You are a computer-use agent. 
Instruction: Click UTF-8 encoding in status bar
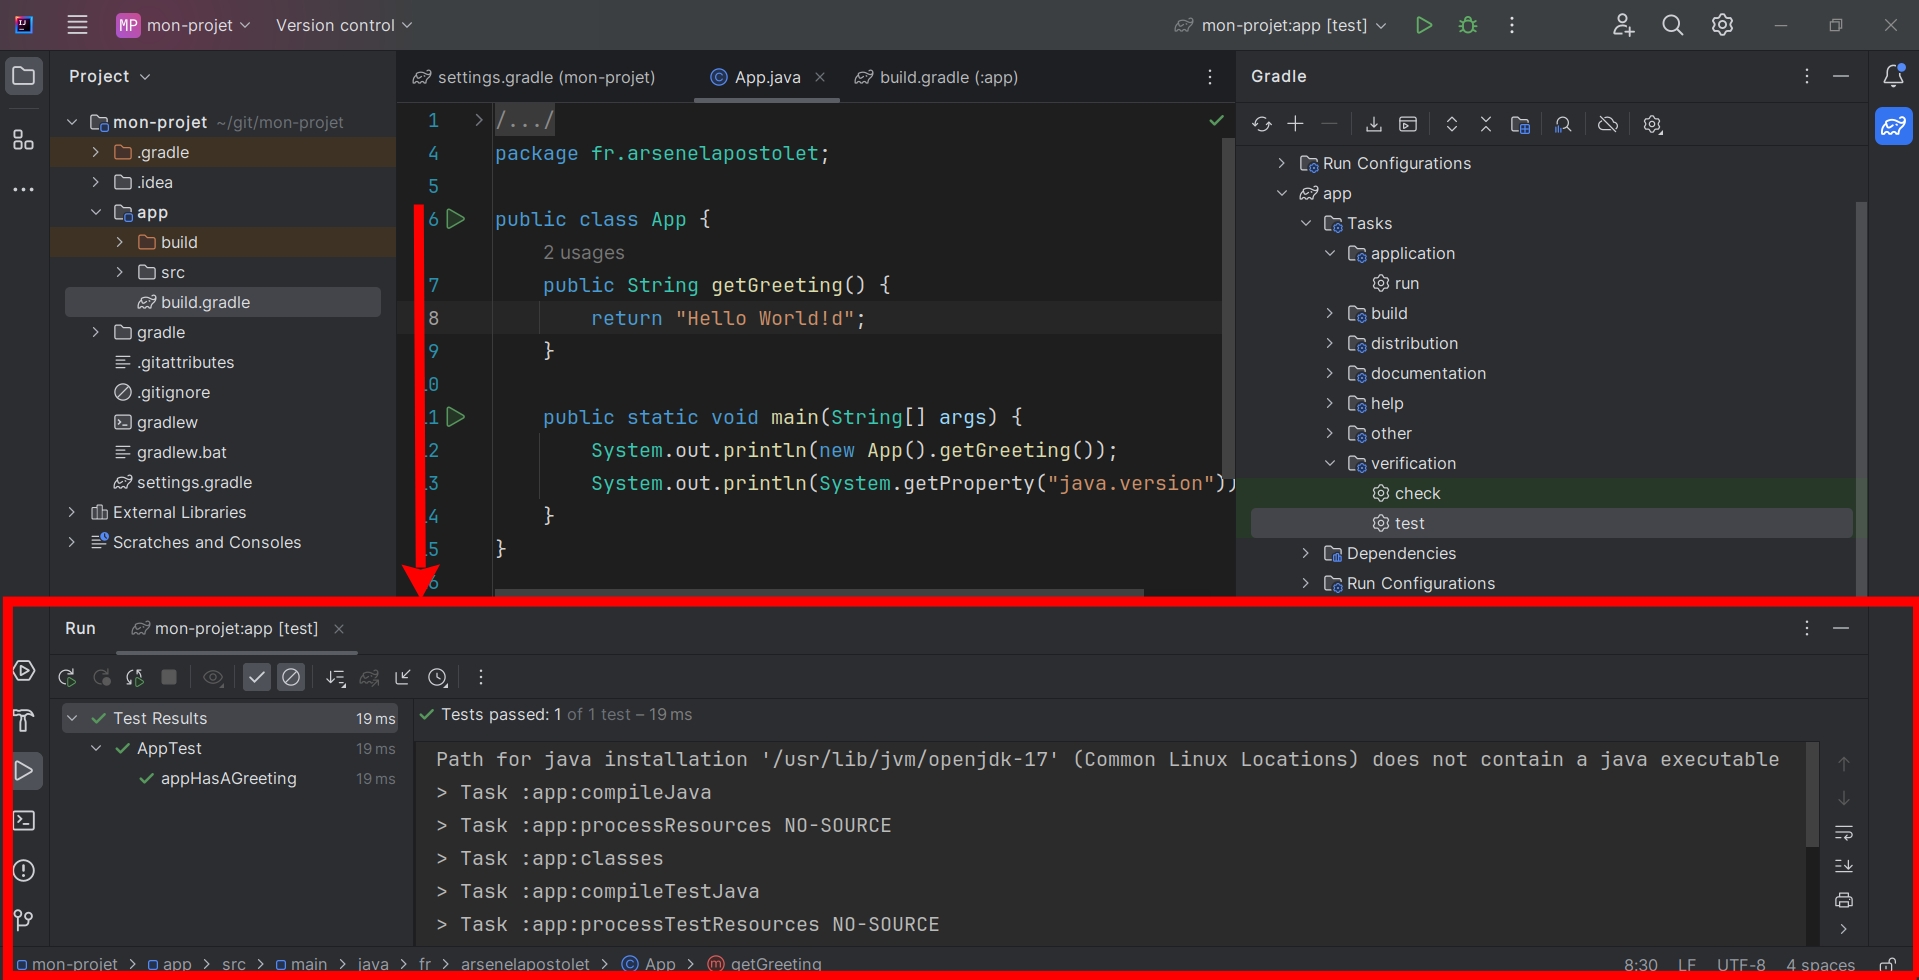(1741, 965)
